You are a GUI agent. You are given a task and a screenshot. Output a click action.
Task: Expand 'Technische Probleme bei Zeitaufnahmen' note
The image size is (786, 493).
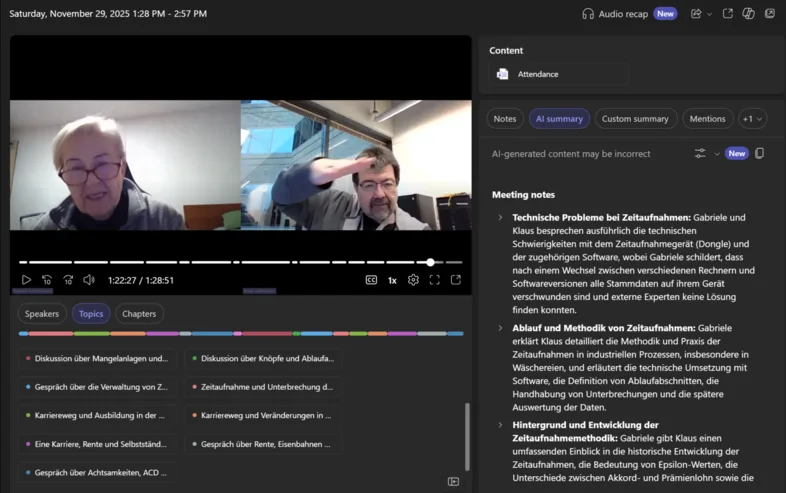pyautogui.click(x=500, y=217)
